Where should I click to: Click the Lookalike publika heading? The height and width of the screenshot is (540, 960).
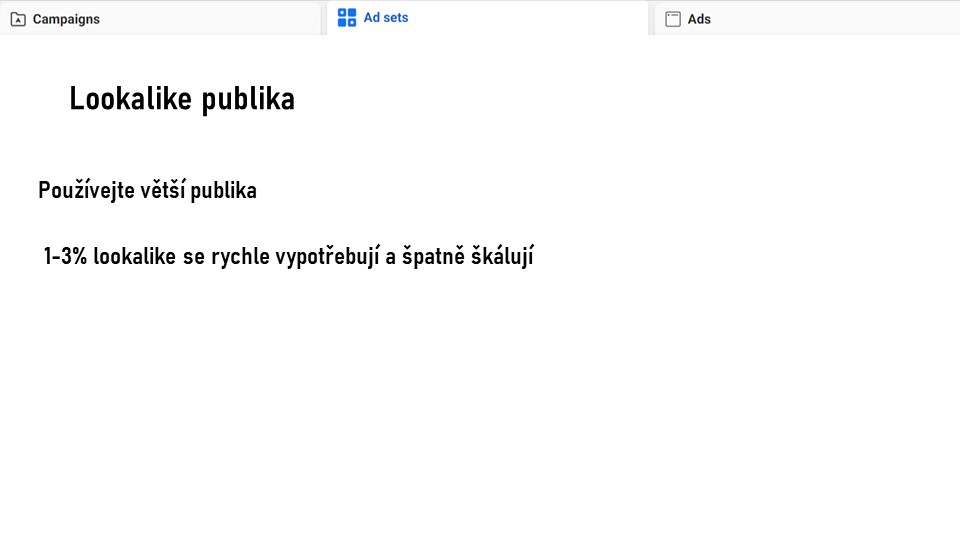[182, 99]
